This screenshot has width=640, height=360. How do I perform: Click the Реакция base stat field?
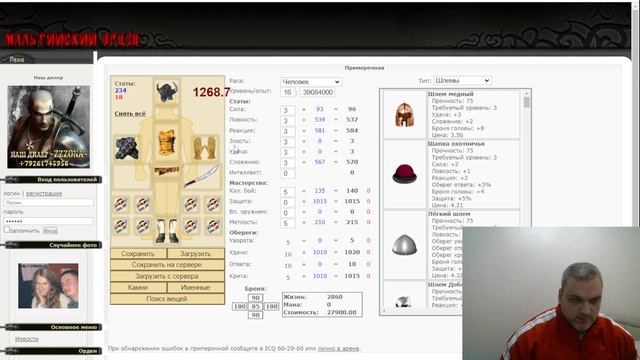[288, 131]
